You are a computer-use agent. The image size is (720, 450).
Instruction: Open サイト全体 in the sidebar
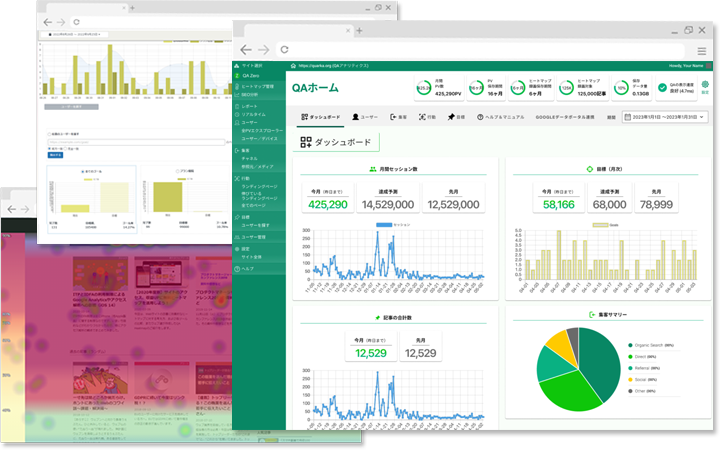pos(251,257)
